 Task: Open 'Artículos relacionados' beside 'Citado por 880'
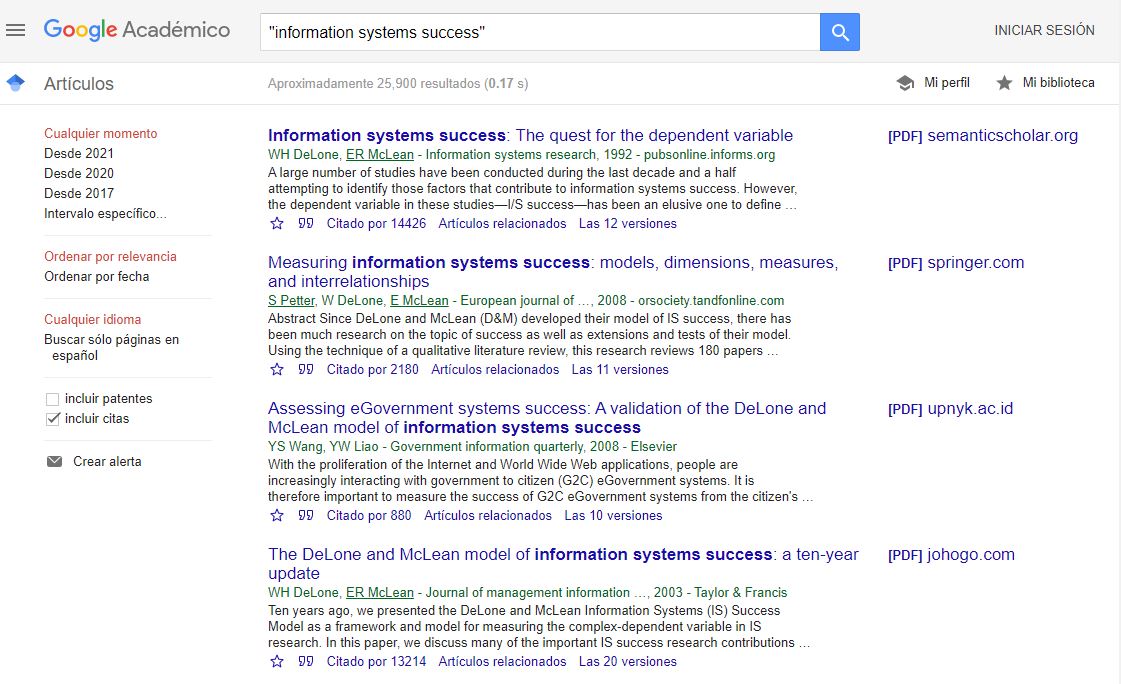point(488,515)
